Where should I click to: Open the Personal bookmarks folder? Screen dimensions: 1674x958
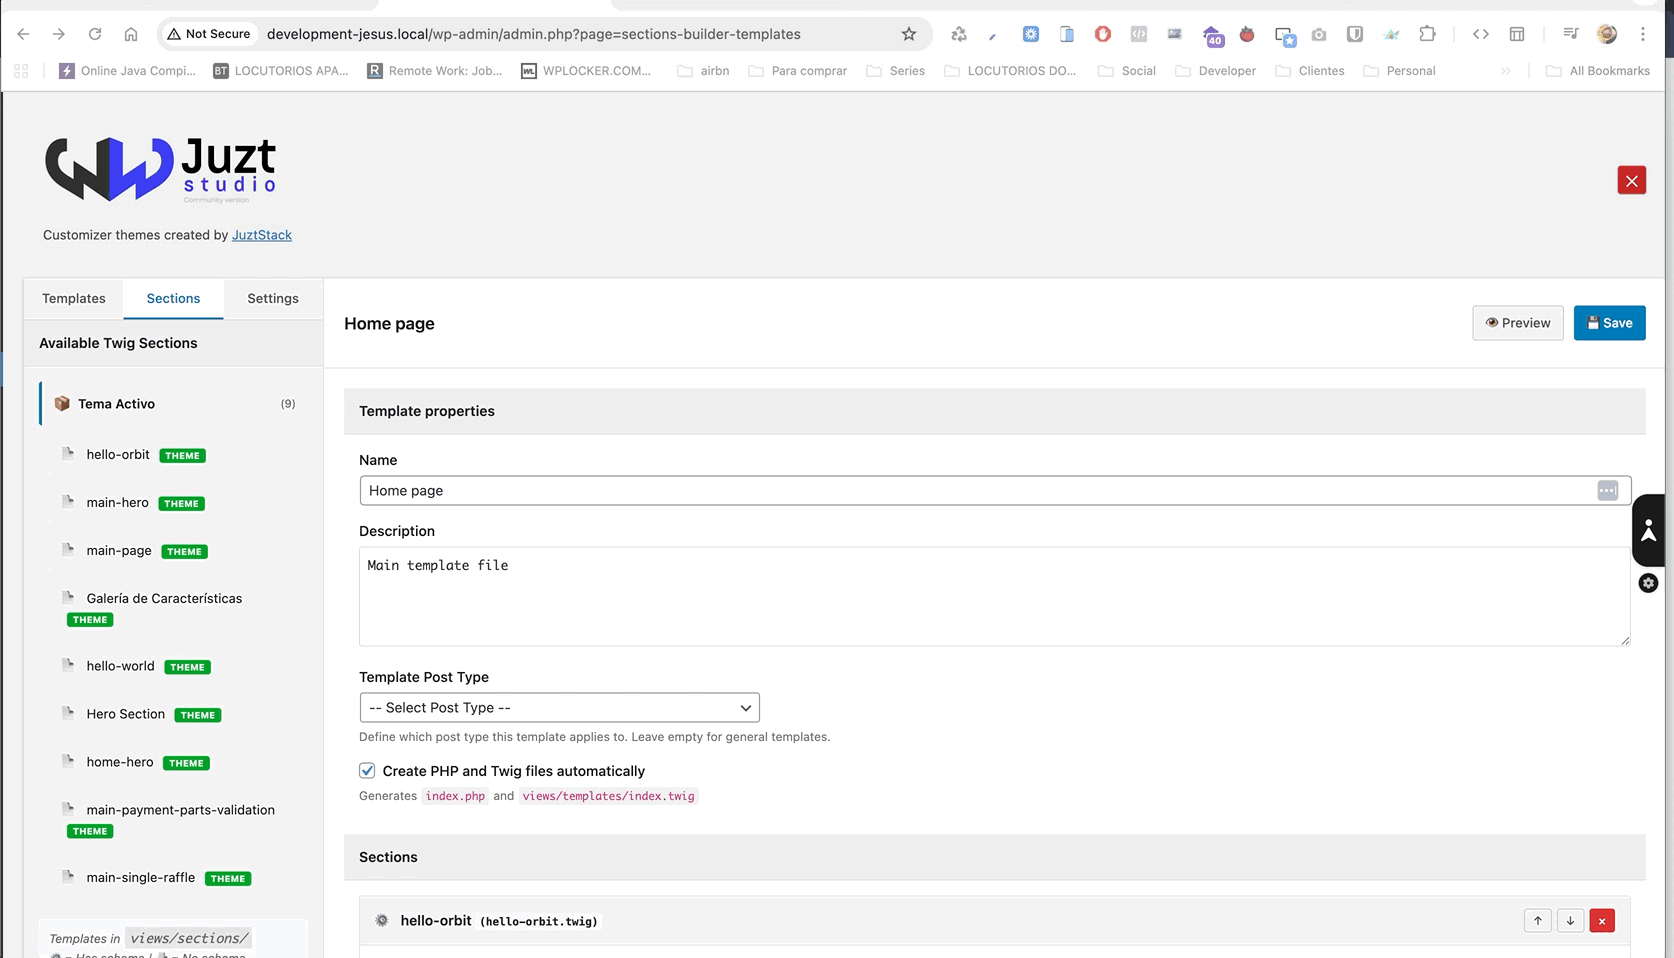pos(1399,71)
